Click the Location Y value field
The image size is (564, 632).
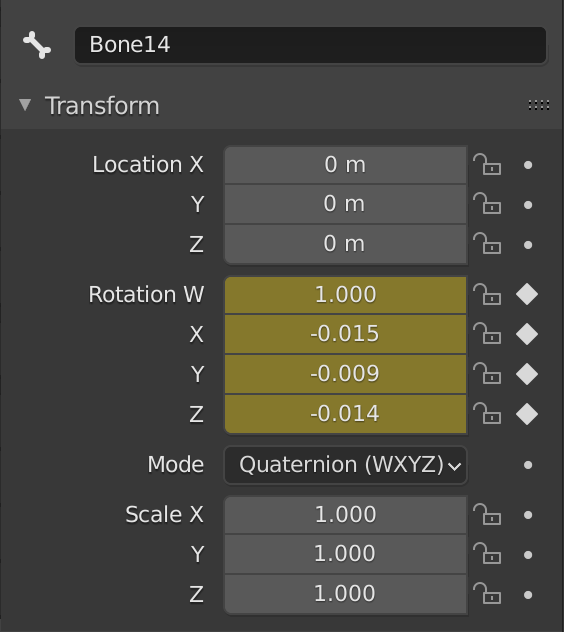pos(345,204)
